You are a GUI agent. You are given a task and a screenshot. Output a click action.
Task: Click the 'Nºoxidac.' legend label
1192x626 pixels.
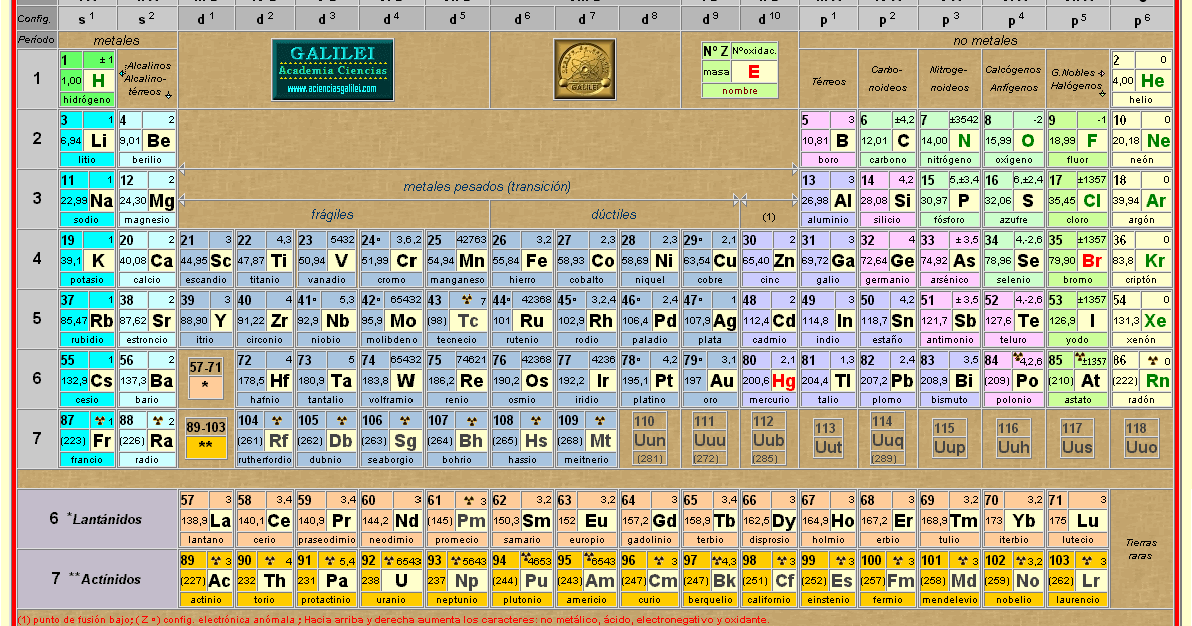[x=754, y=51]
